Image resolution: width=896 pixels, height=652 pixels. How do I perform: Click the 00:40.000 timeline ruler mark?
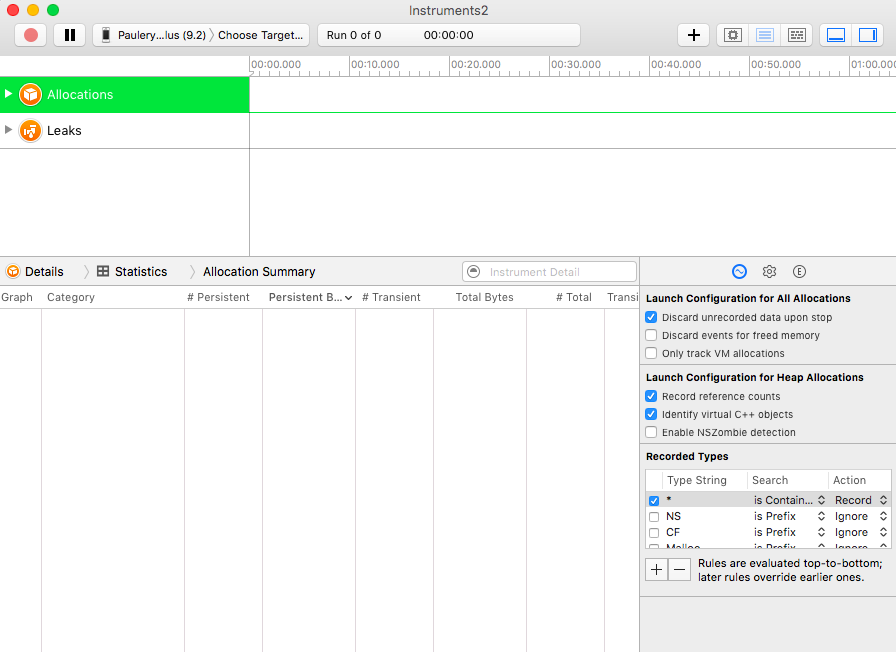click(x=676, y=65)
